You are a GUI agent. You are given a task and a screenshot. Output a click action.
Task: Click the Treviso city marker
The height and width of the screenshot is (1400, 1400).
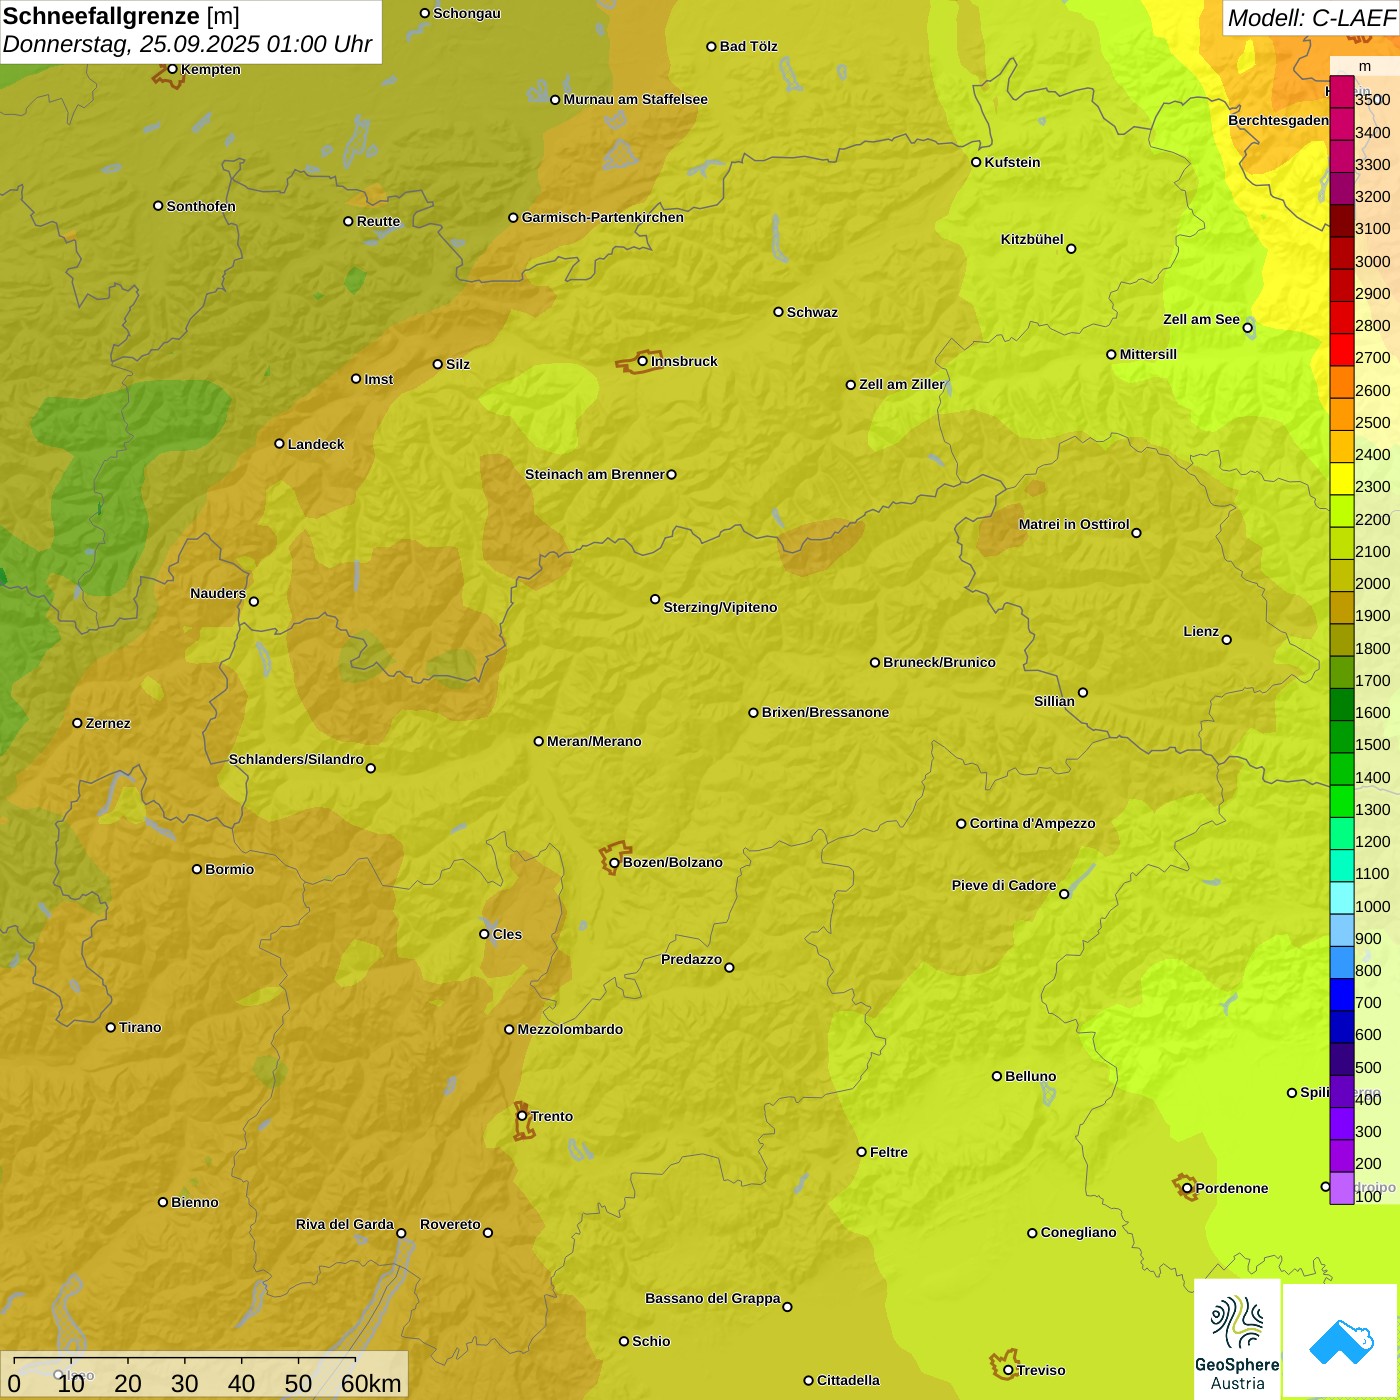[x=1008, y=1370]
